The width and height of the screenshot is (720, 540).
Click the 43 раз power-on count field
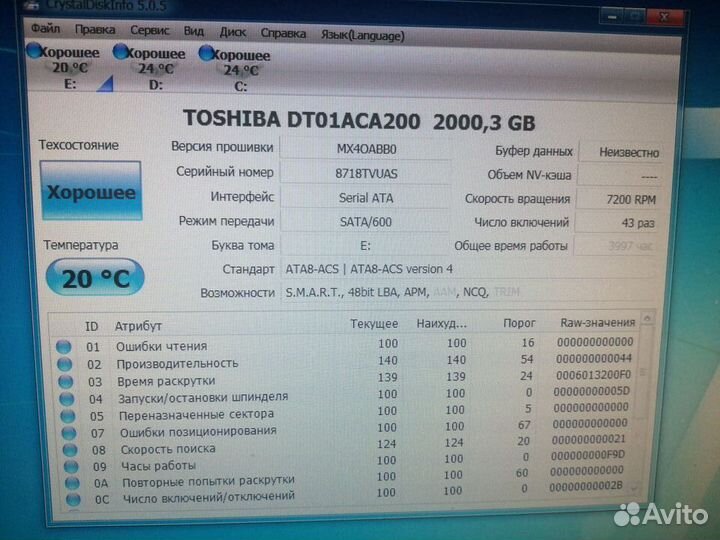tap(618, 223)
